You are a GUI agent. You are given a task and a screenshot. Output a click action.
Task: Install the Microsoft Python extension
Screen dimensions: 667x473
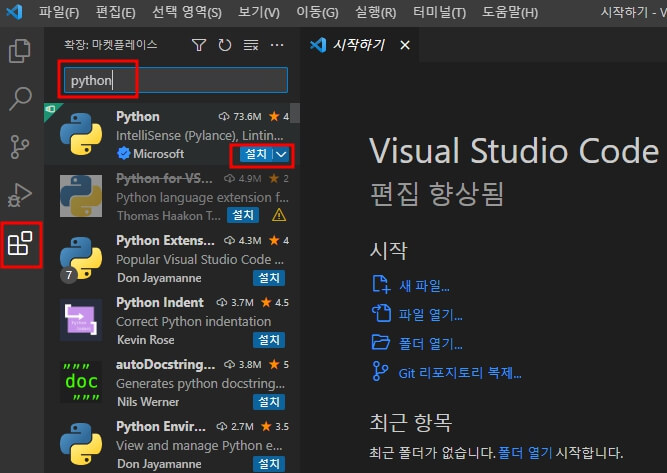pos(256,154)
